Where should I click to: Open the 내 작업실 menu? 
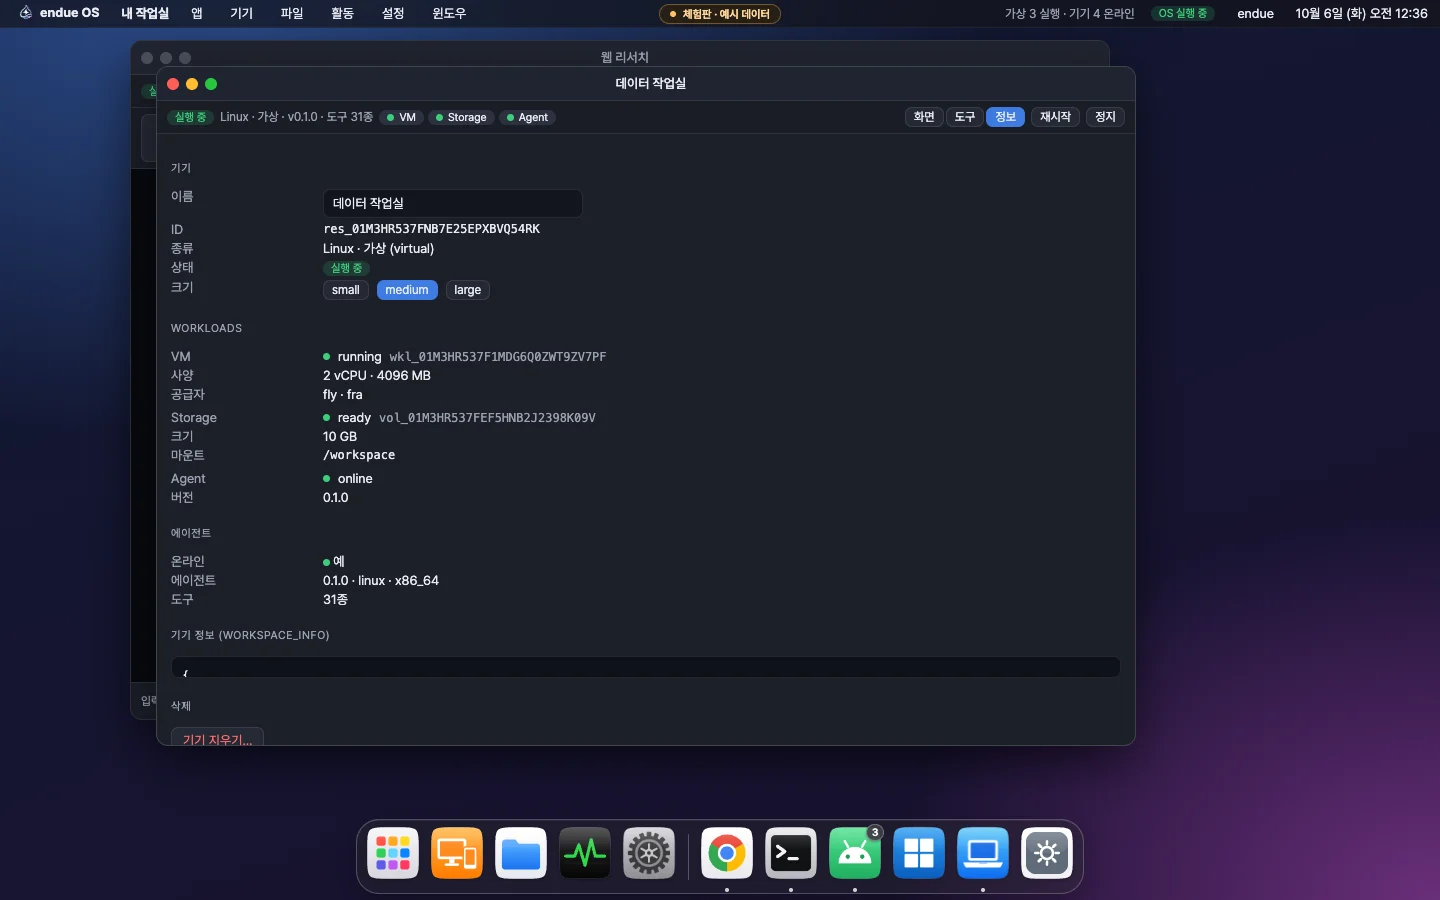(145, 13)
